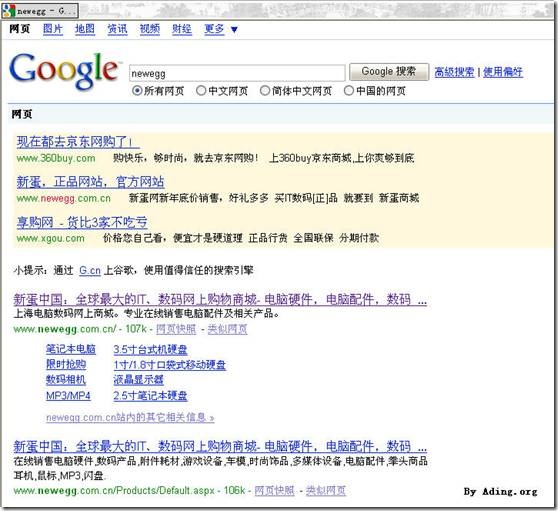Select the 'newegg - G...' browser tab

pyautogui.click(x=40, y=11)
